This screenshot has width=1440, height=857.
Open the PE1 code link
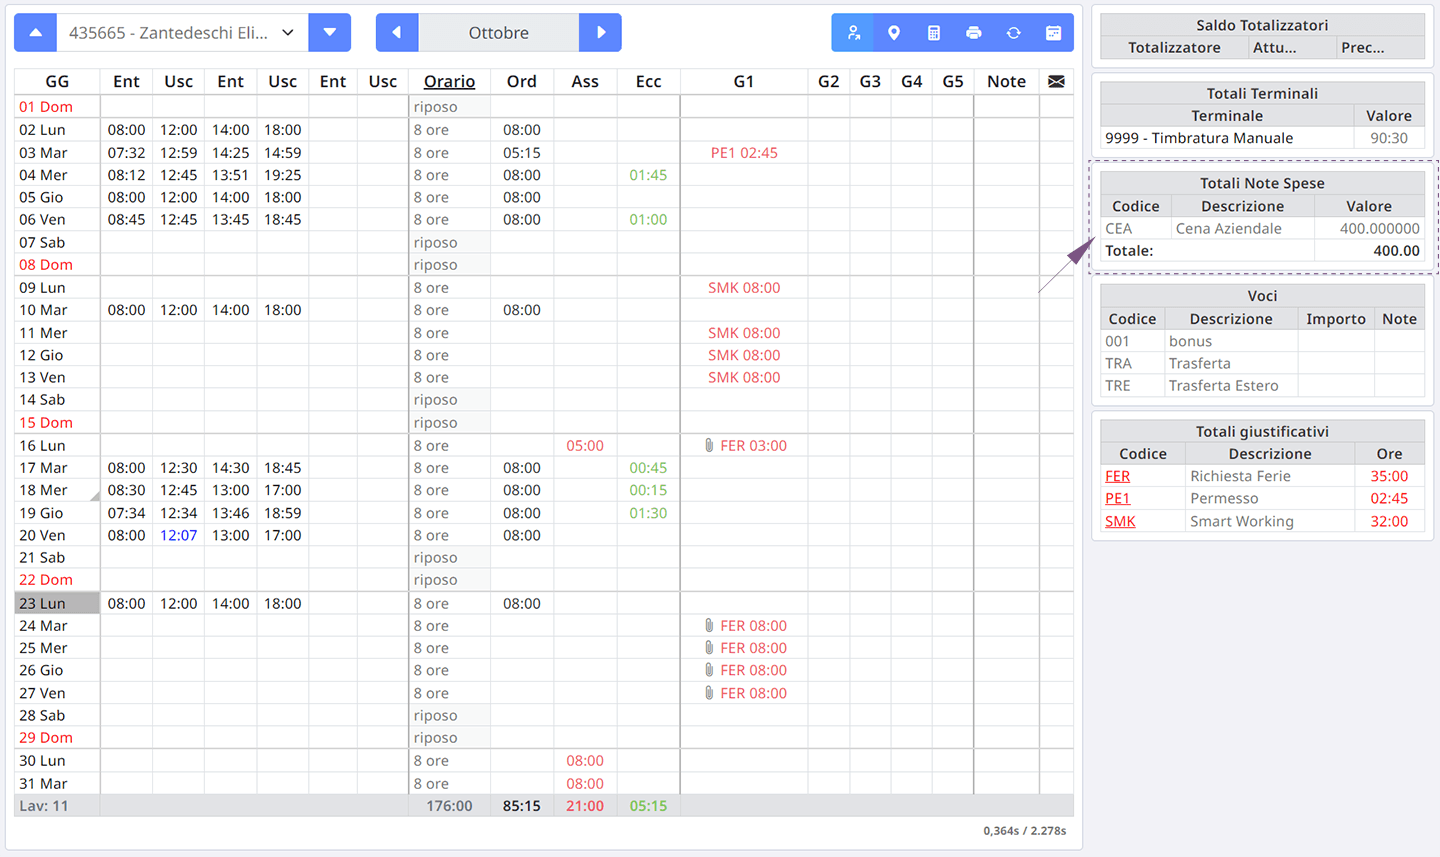pos(1117,499)
